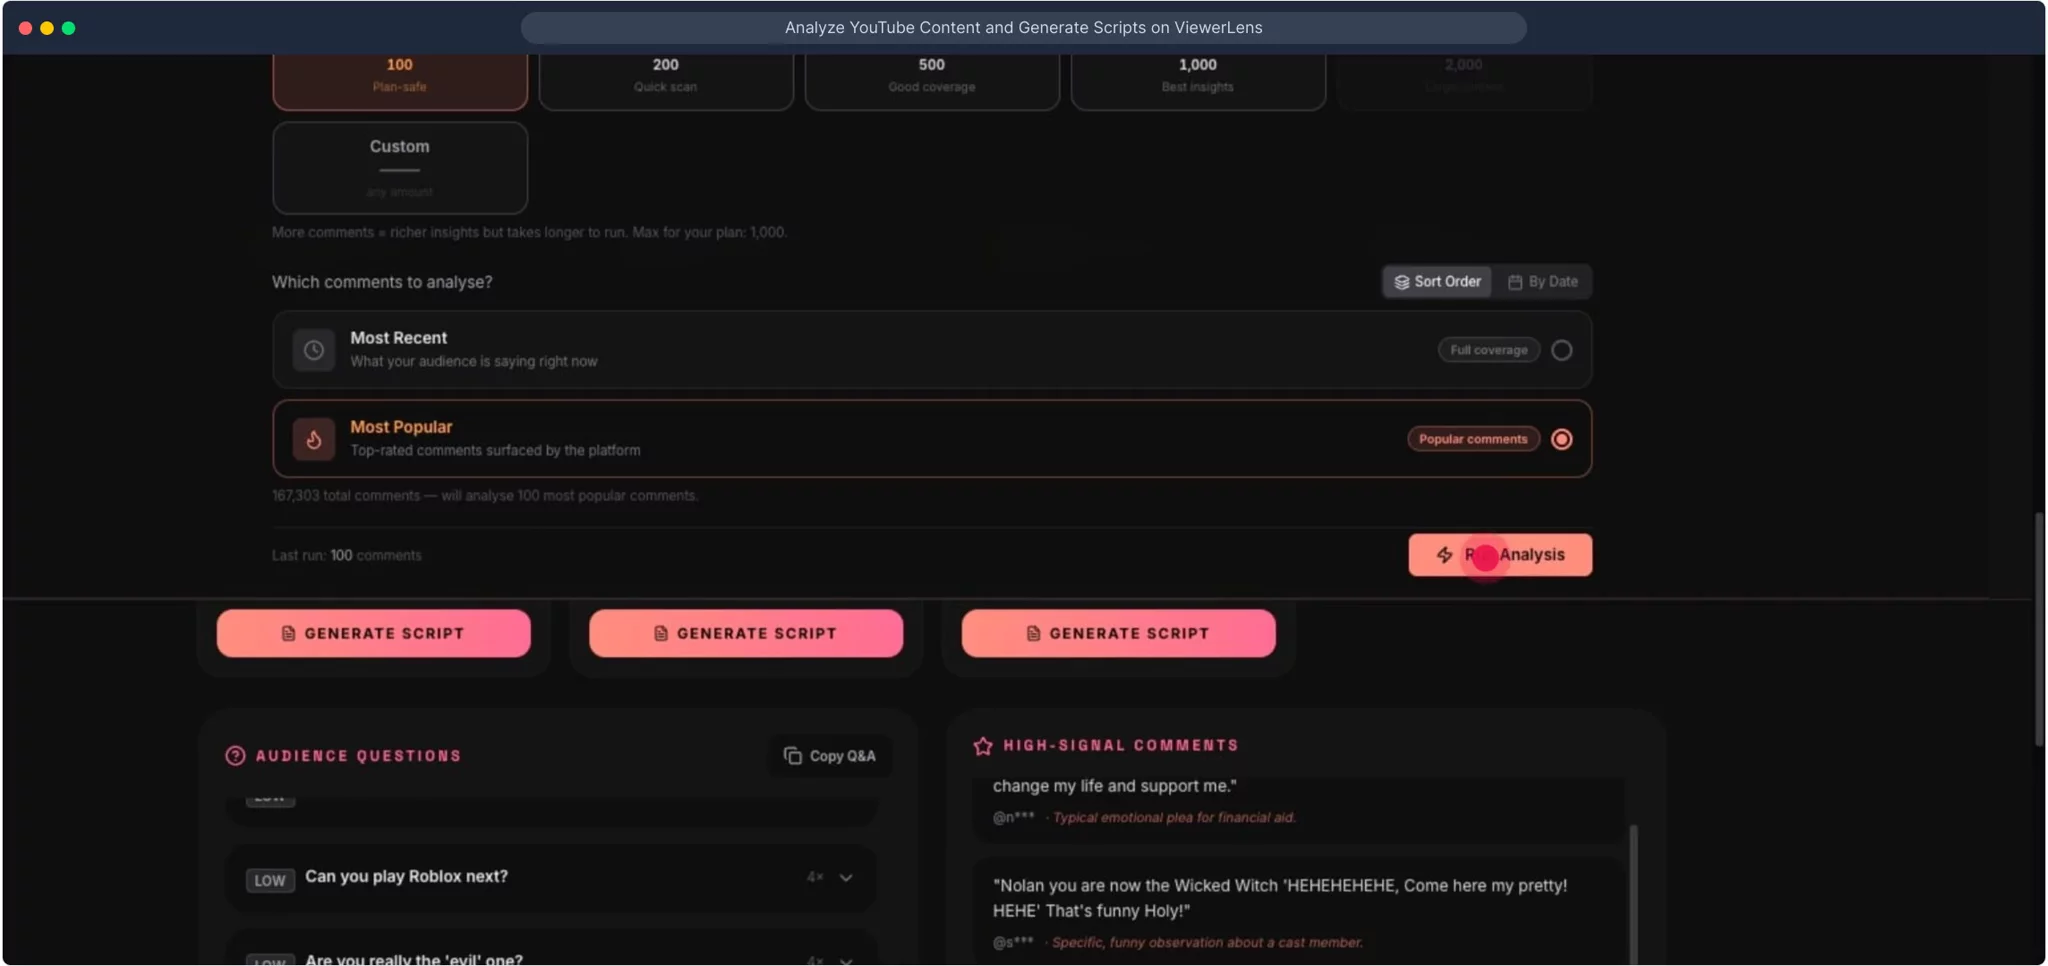The width and height of the screenshot is (2048, 966).
Task: Click the copy icon in Copy Q&A
Action: click(793, 756)
